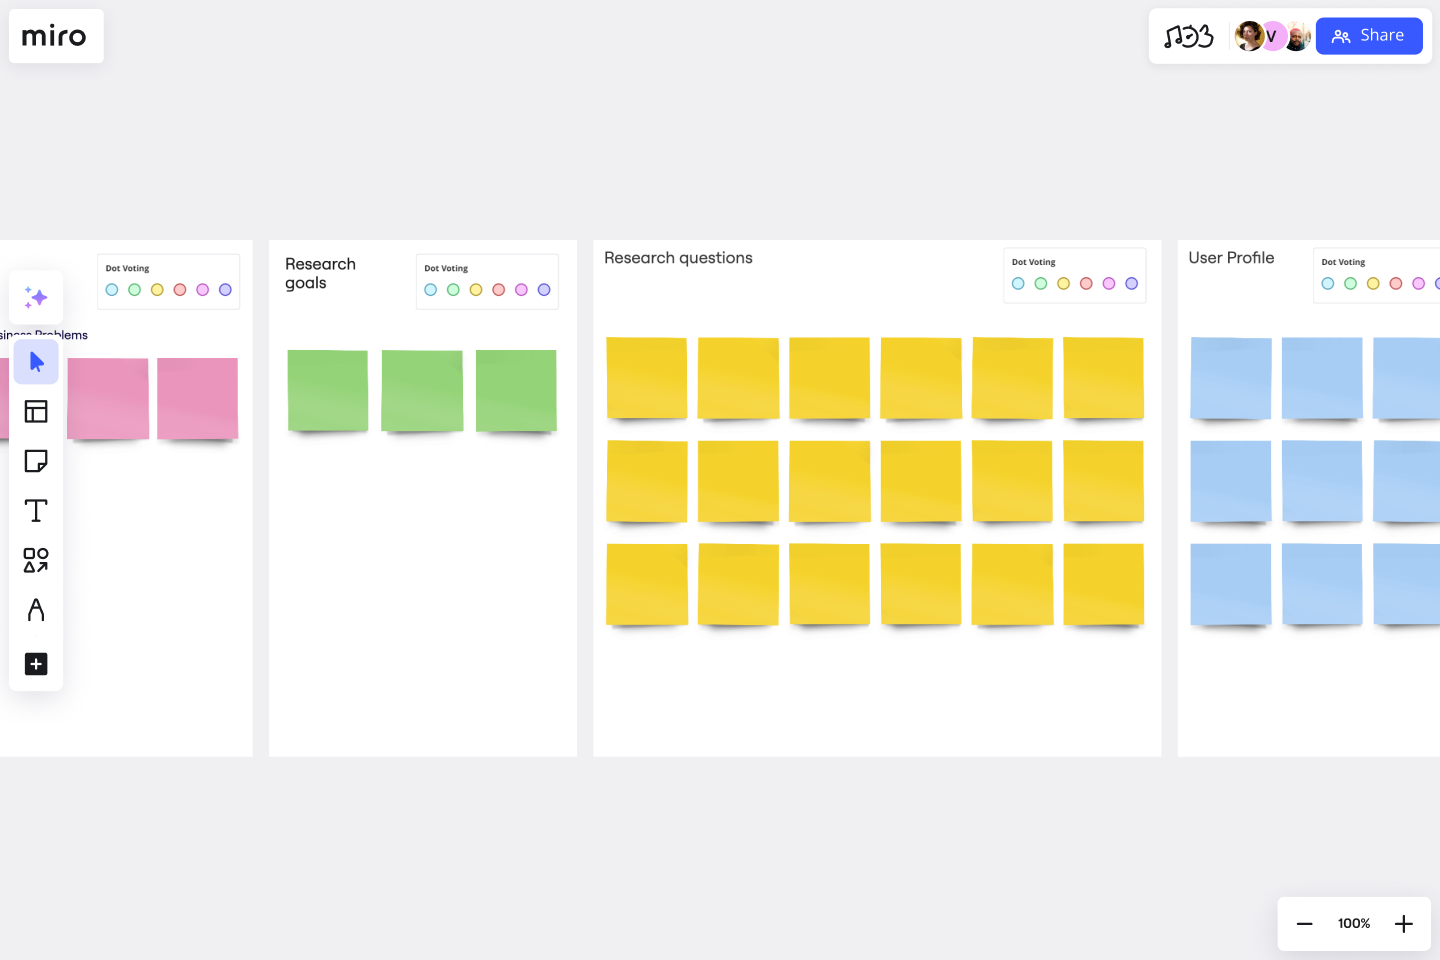Click the Miro logo home link
1440x960 pixels.
pos(55,36)
